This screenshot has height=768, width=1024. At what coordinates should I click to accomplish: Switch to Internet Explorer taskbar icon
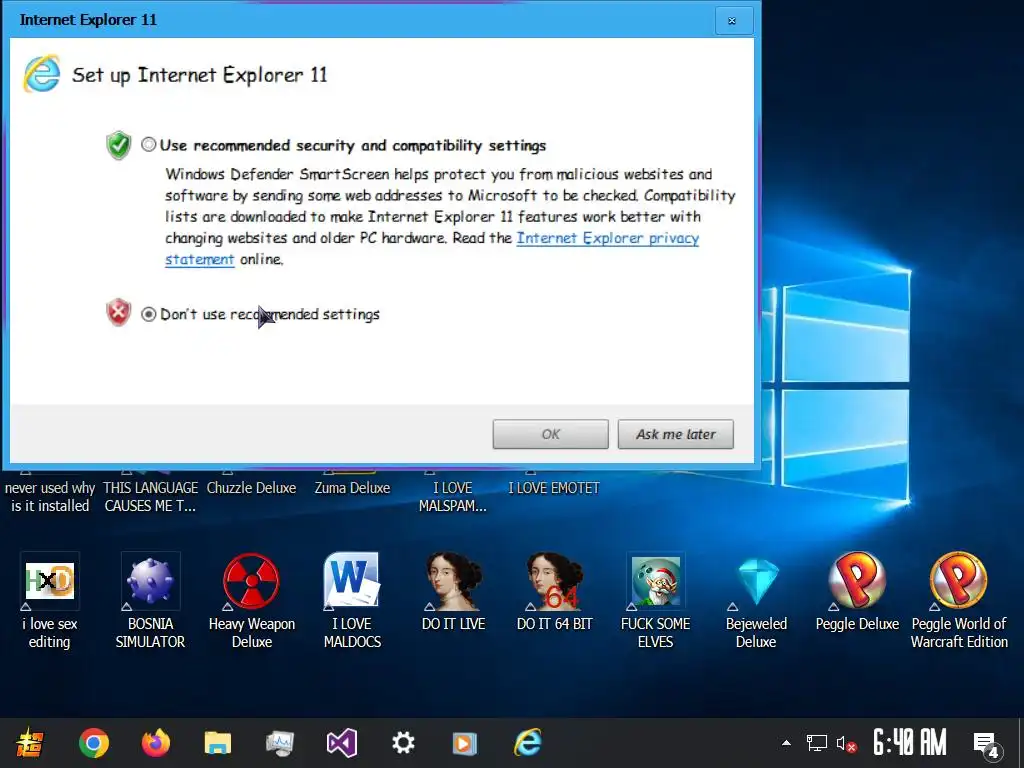pyautogui.click(x=528, y=743)
